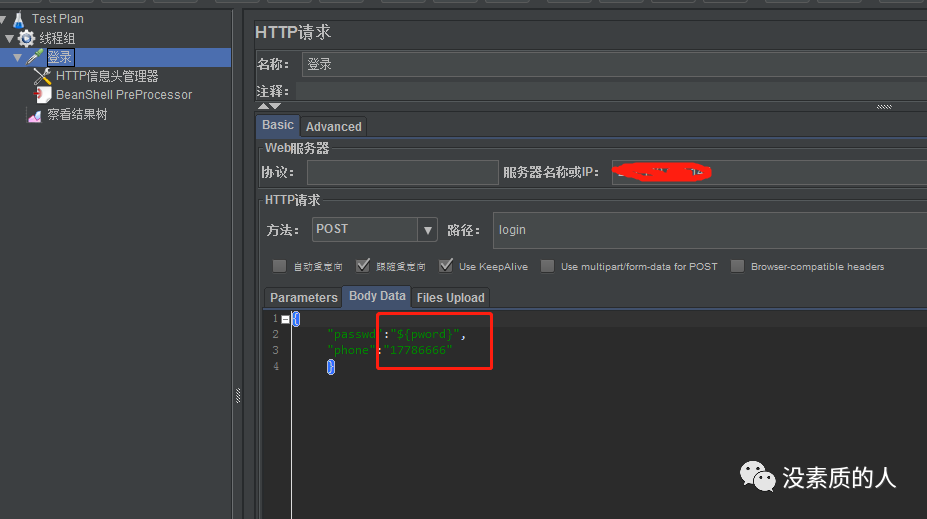Open 察看结果树 listener node
927x519 pixels.
click(77, 115)
